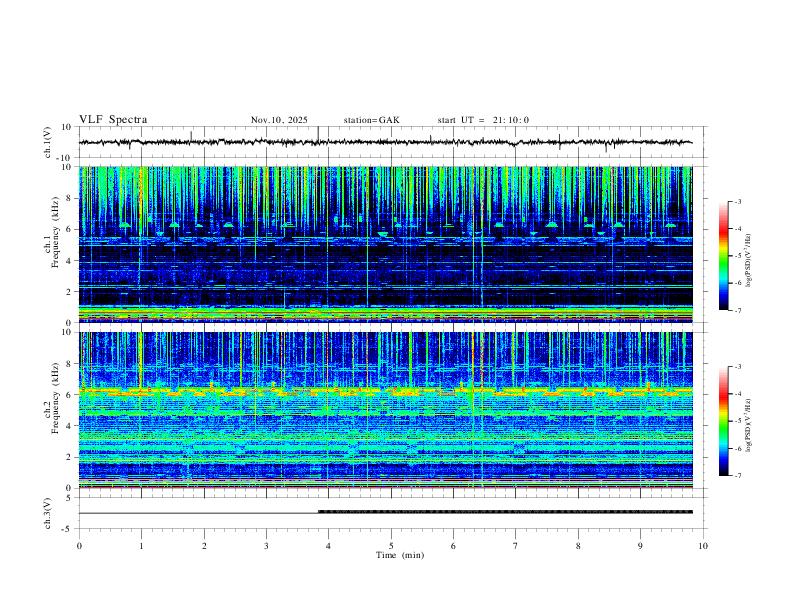Click the ch.1 voltage waveform trace panel

pos(392,142)
